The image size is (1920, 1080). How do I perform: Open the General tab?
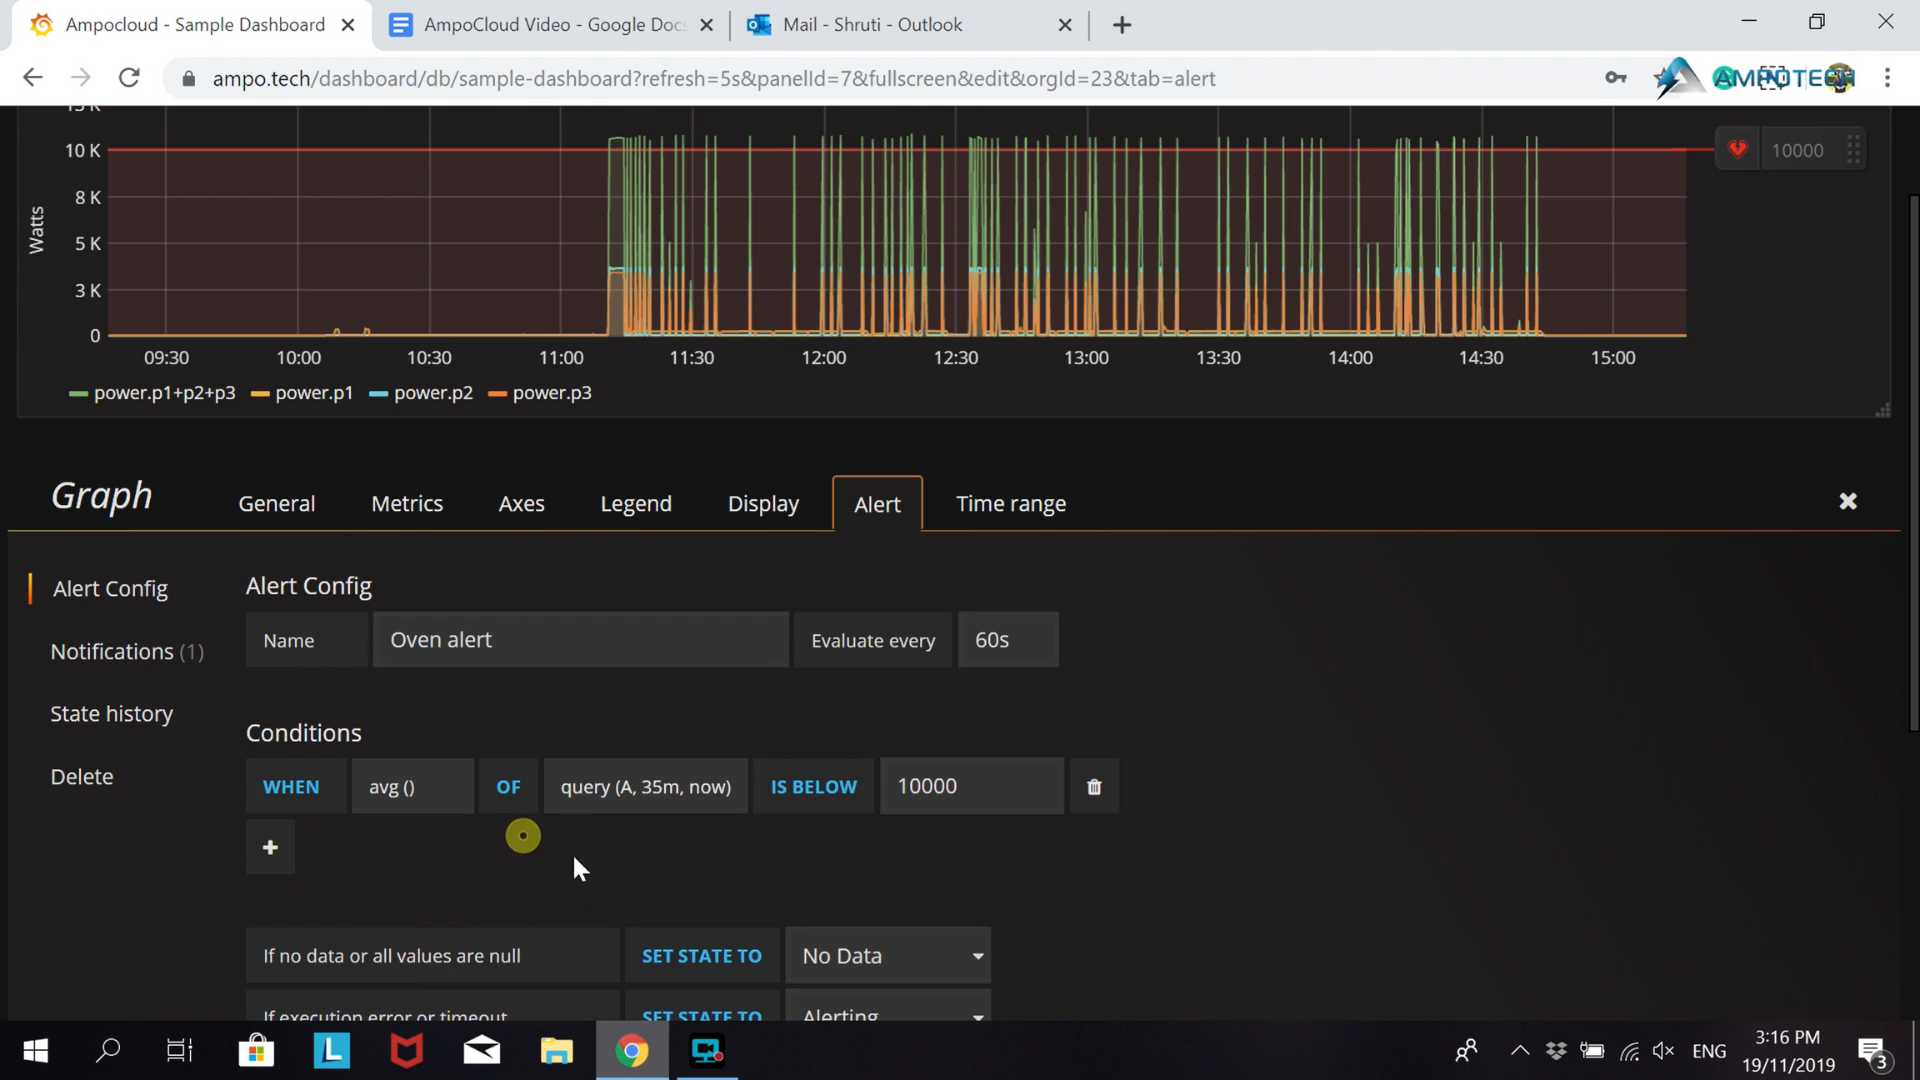[x=276, y=504]
